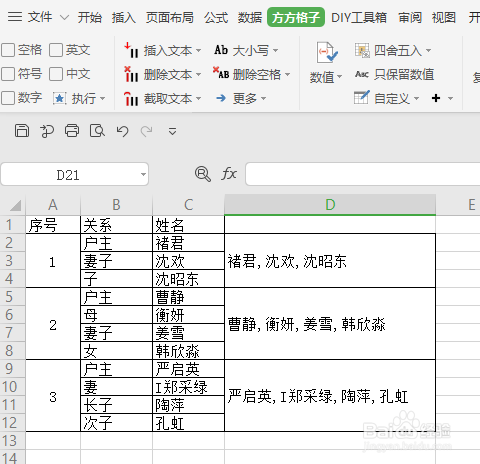Click the 自定义 table icon

pos(362,98)
